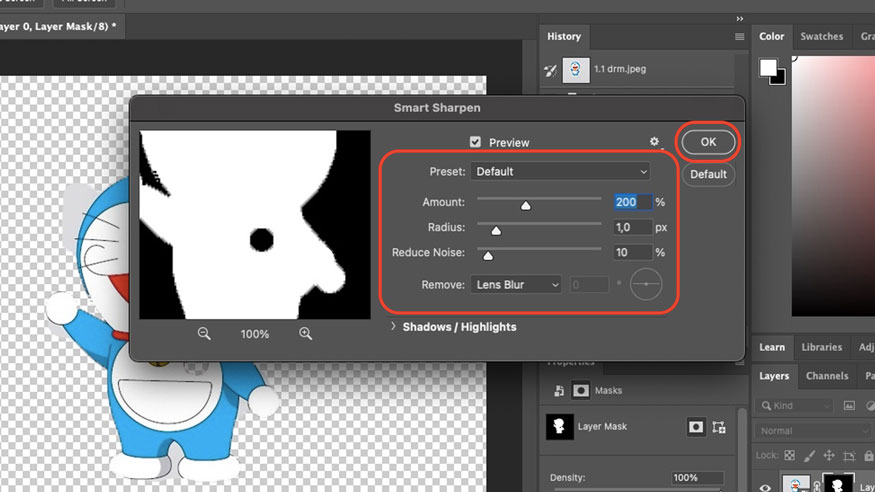Open the Remove Lens Blur dropdown
The height and width of the screenshot is (492, 875).
[x=515, y=285]
